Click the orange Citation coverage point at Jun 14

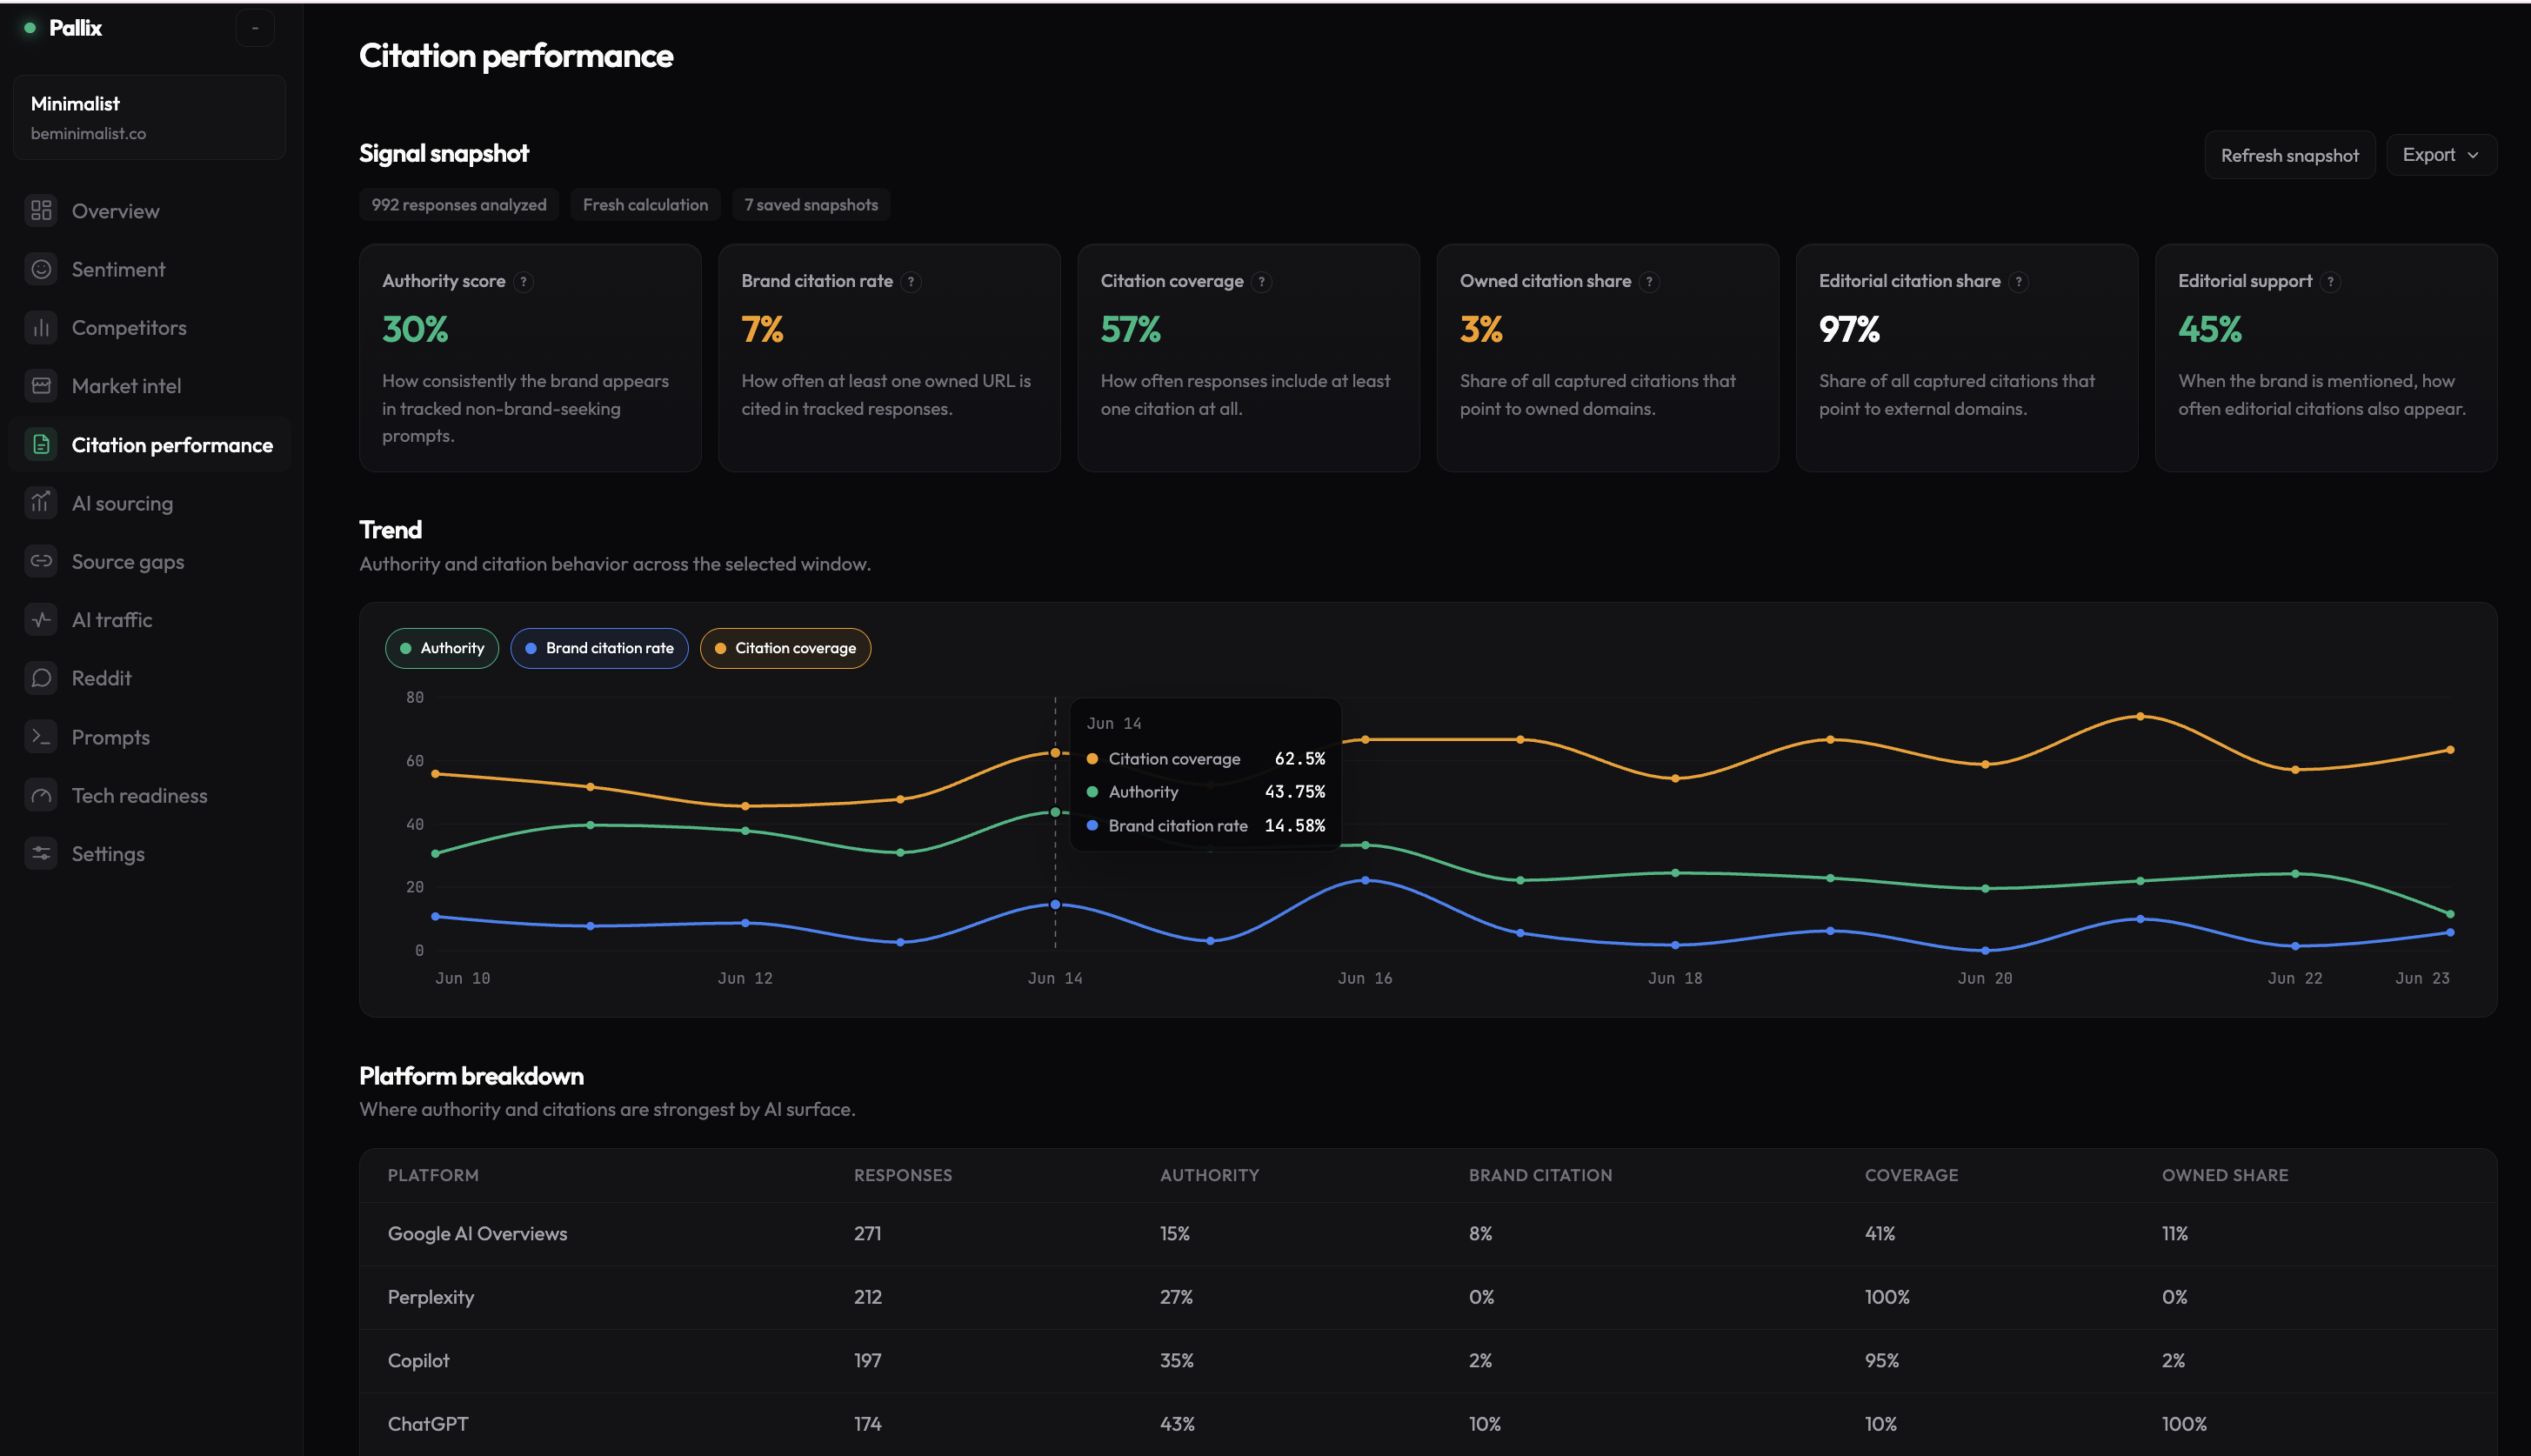(1055, 753)
